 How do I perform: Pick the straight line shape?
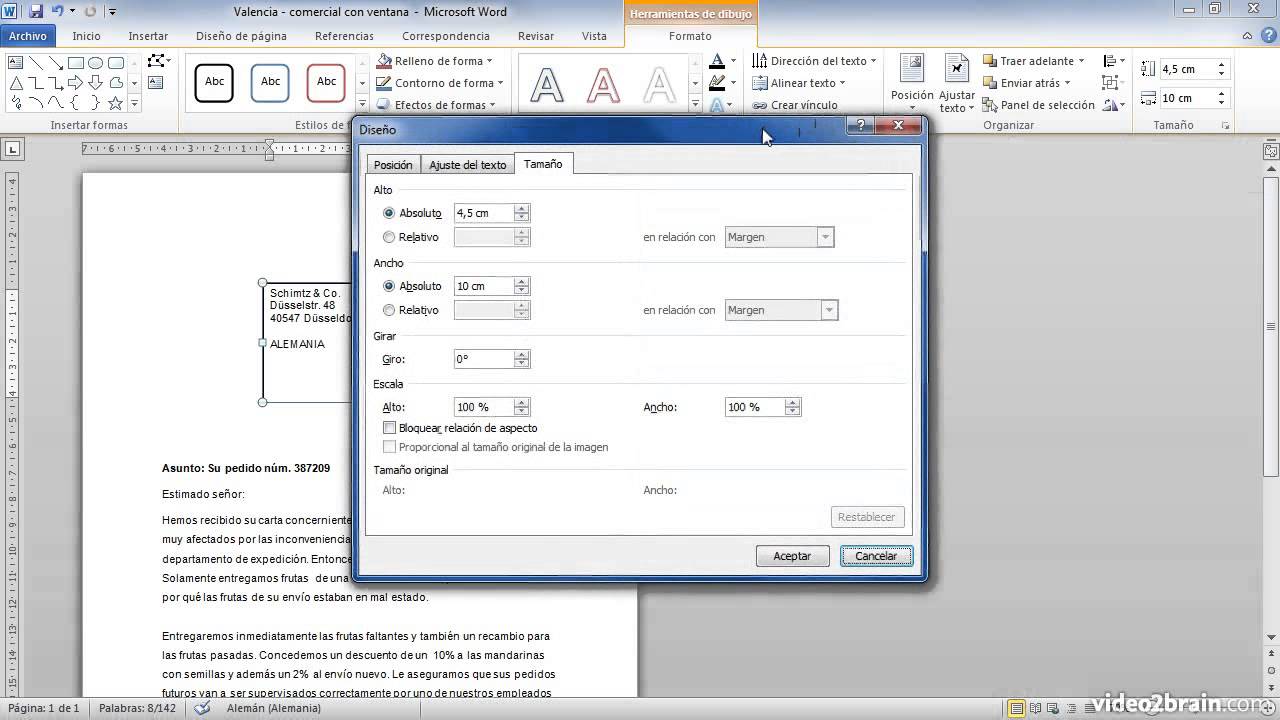(35, 63)
